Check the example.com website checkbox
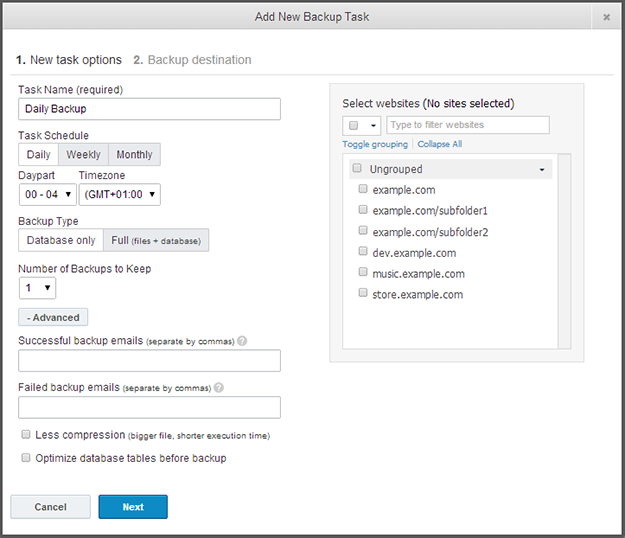 (x=363, y=190)
